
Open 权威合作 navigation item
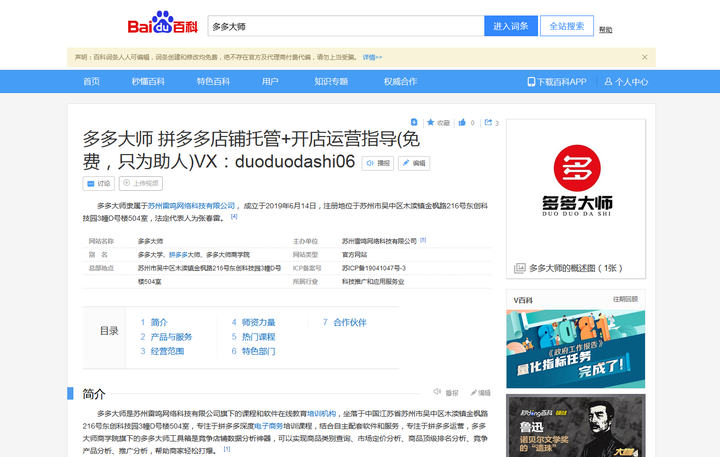(400, 81)
